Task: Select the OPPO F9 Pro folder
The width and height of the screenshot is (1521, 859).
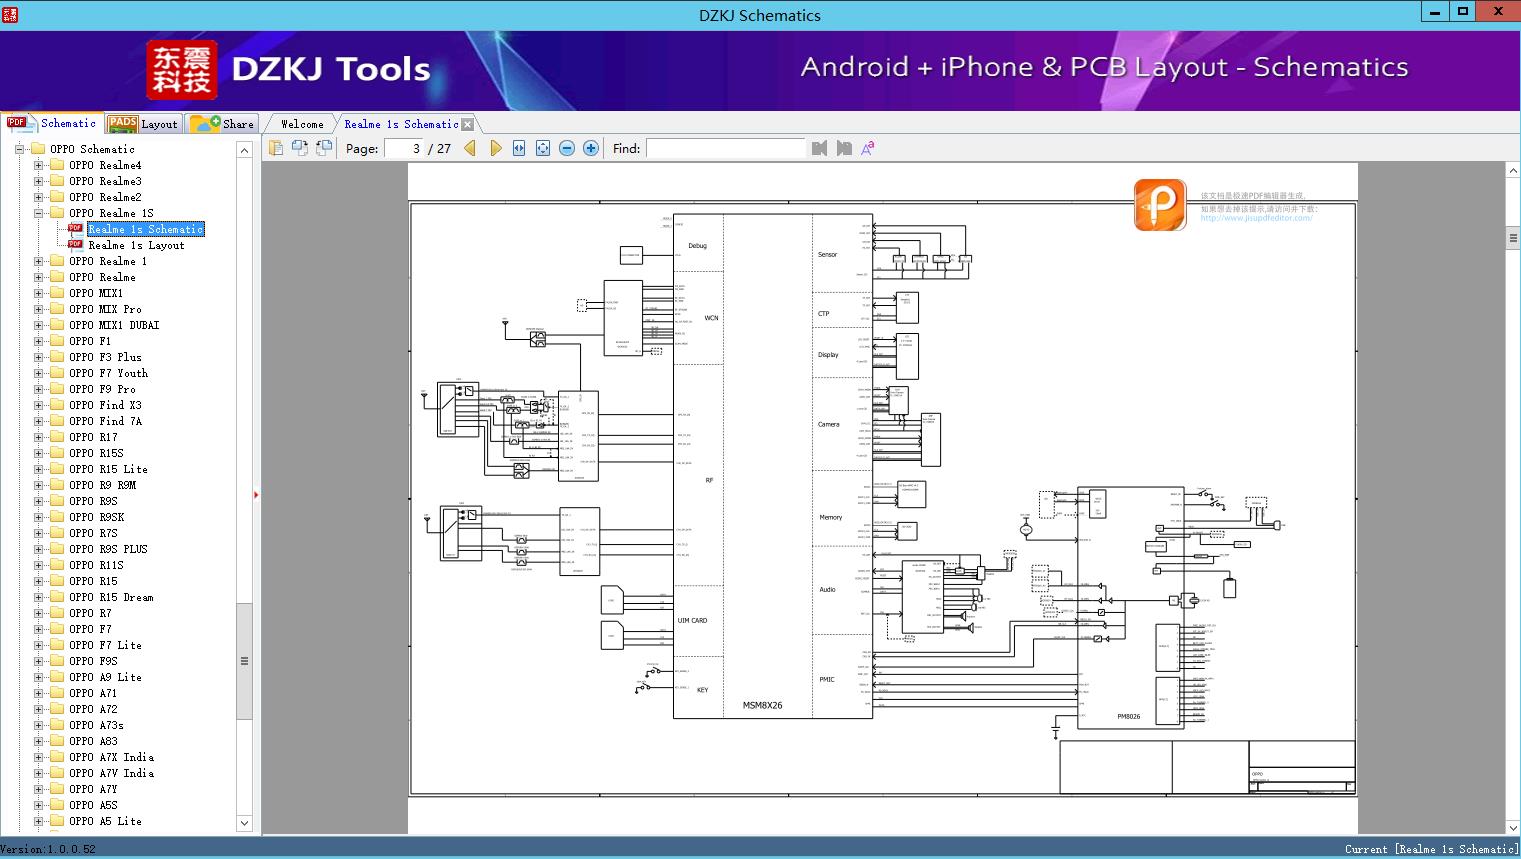Action: tap(102, 389)
